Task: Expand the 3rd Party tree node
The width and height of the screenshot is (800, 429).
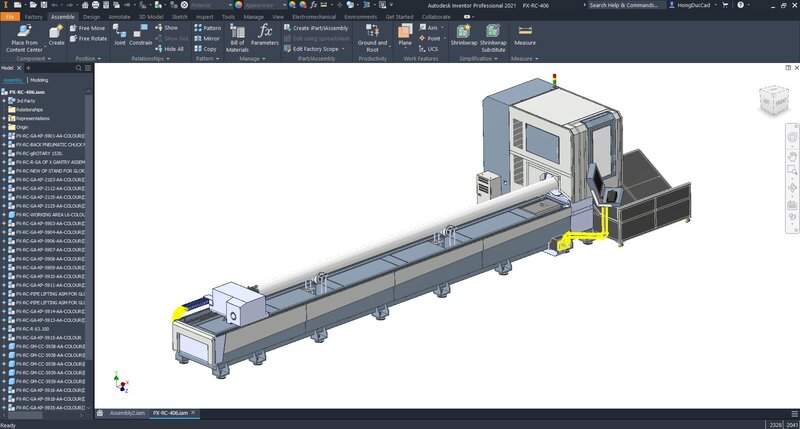Action: pos(5,101)
